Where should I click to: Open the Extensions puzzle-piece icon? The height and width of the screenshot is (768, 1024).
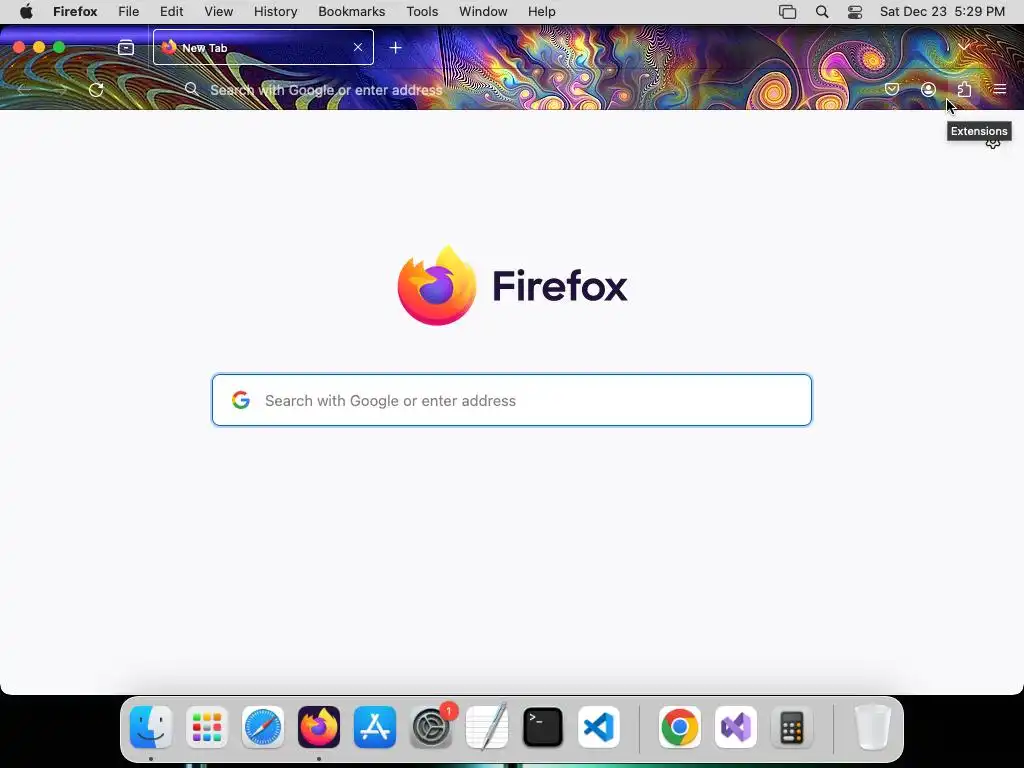click(964, 89)
